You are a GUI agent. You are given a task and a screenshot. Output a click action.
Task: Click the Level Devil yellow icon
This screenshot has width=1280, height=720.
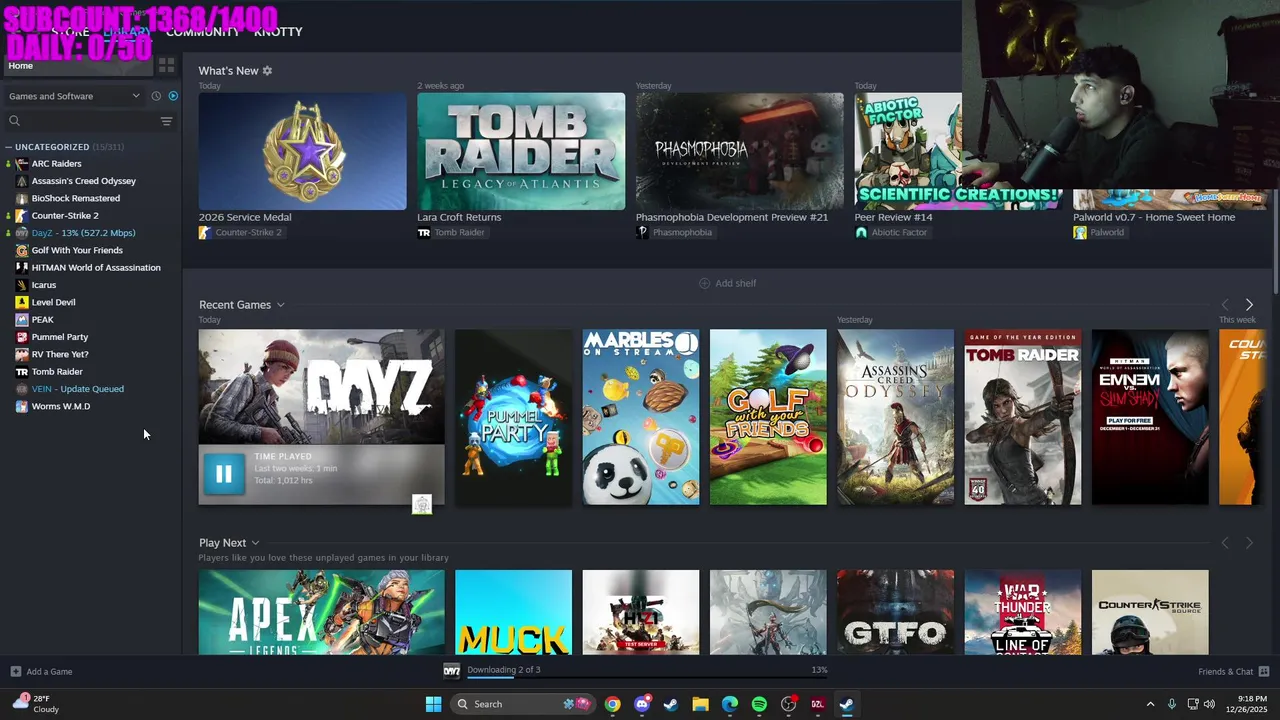22,302
